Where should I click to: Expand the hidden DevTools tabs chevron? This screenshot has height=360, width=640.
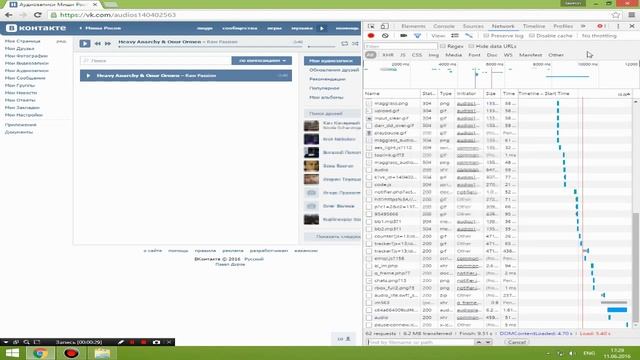[x=583, y=26]
